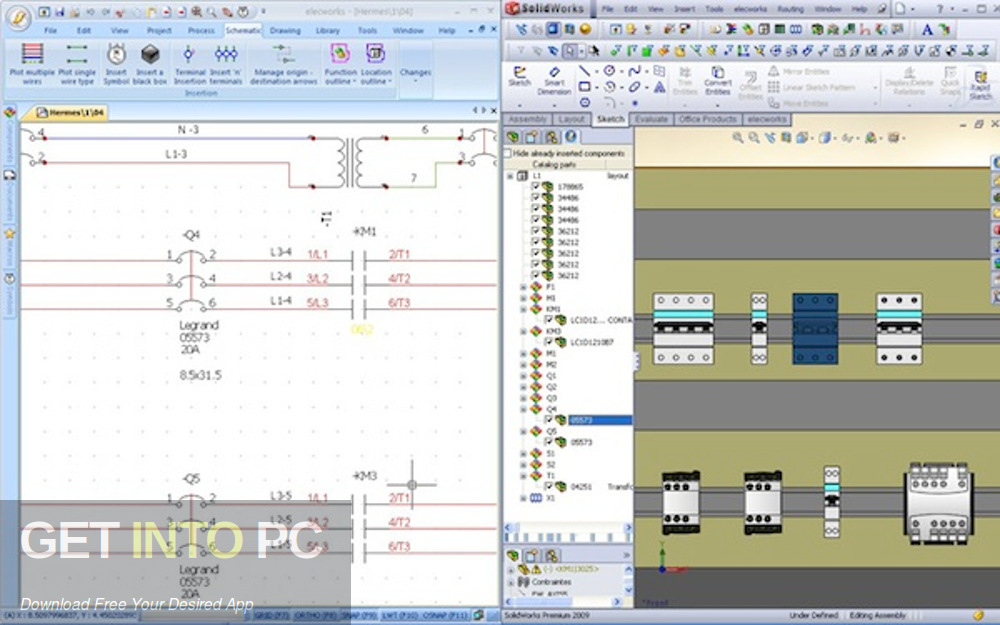Viewport: 1000px width, 625px height.
Task: Expand the Q2 tree node
Action: [x=524, y=387]
